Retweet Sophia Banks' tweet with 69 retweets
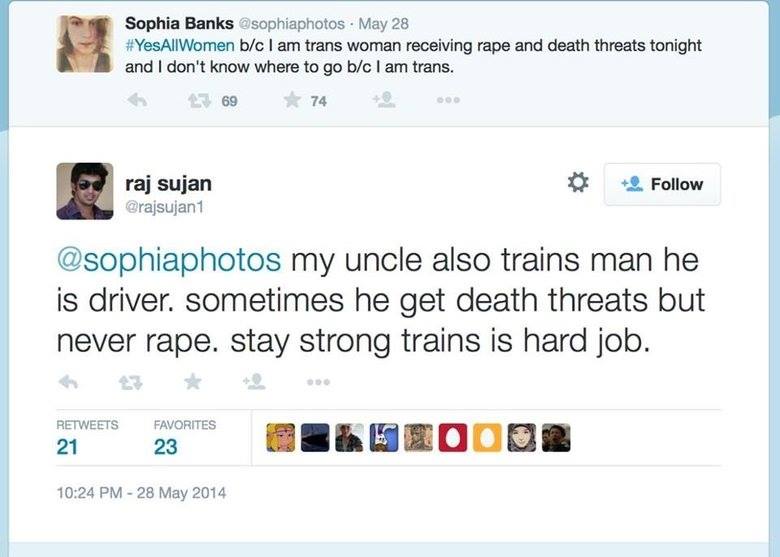 (198, 101)
